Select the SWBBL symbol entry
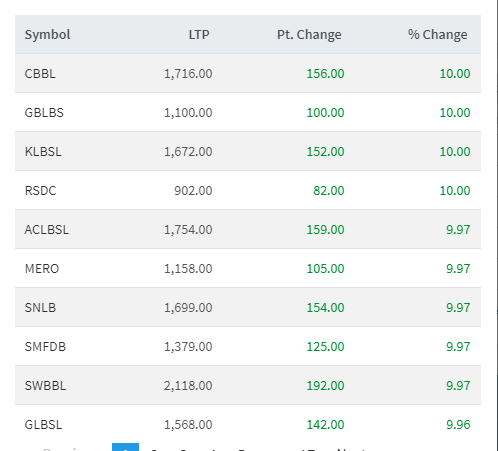The height and width of the screenshot is (451, 498). [45, 386]
